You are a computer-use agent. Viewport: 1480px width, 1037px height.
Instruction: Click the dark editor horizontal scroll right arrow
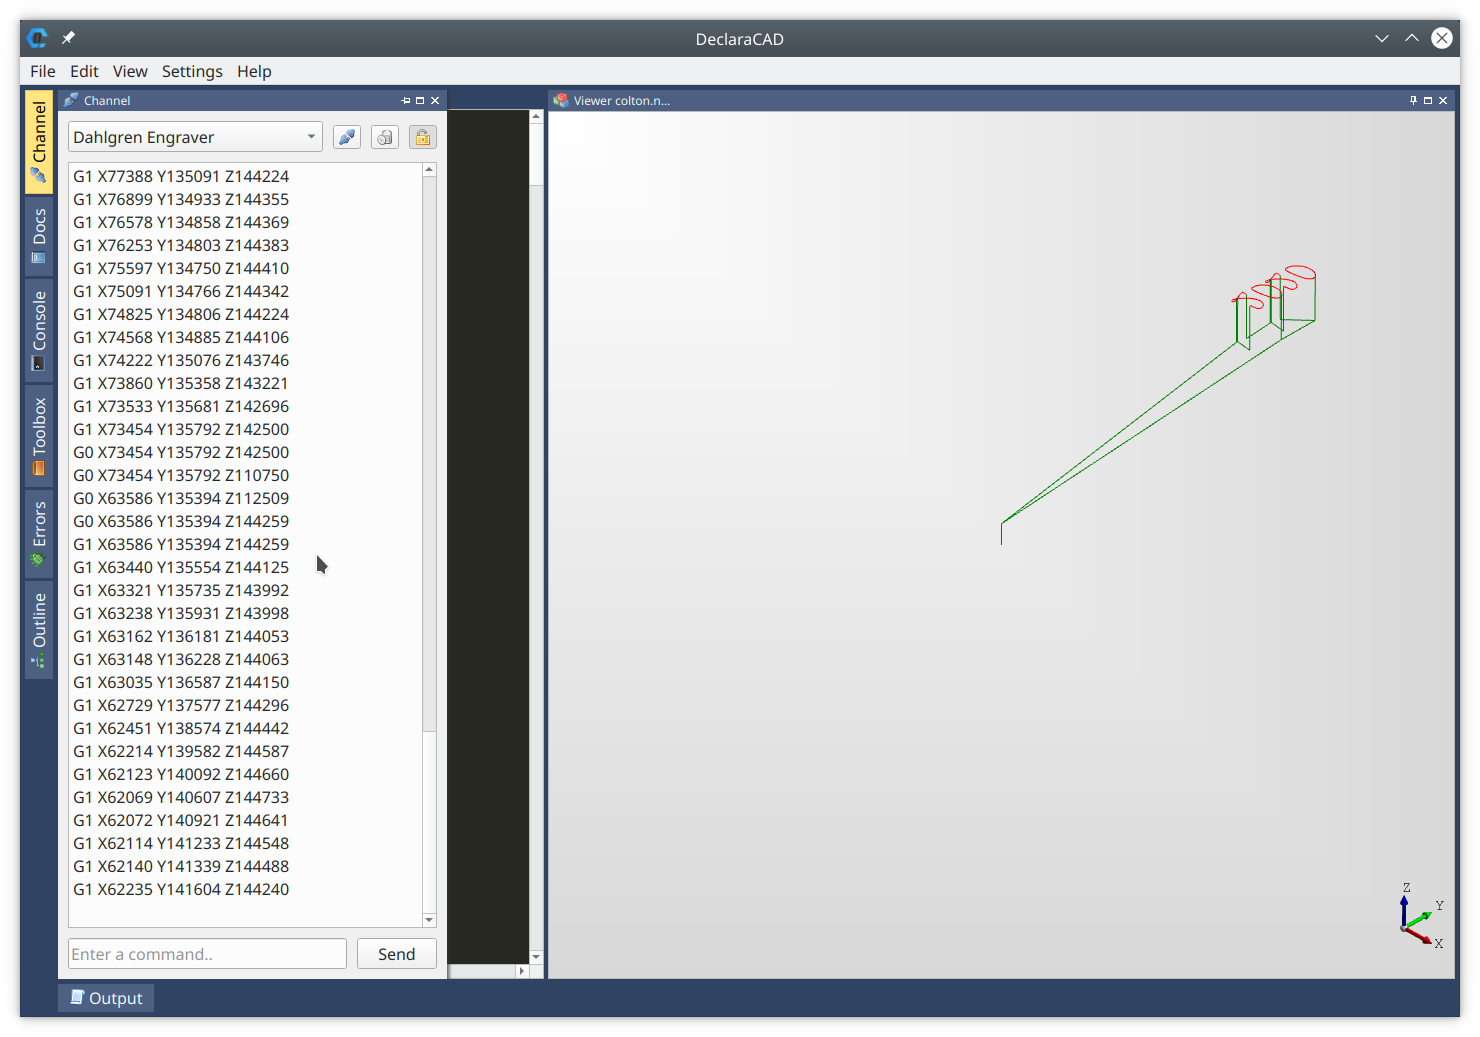point(522,971)
